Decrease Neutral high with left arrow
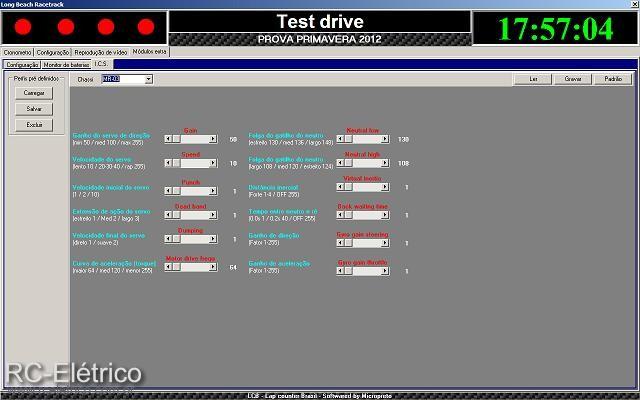The height and width of the screenshot is (400, 640). coord(340,163)
